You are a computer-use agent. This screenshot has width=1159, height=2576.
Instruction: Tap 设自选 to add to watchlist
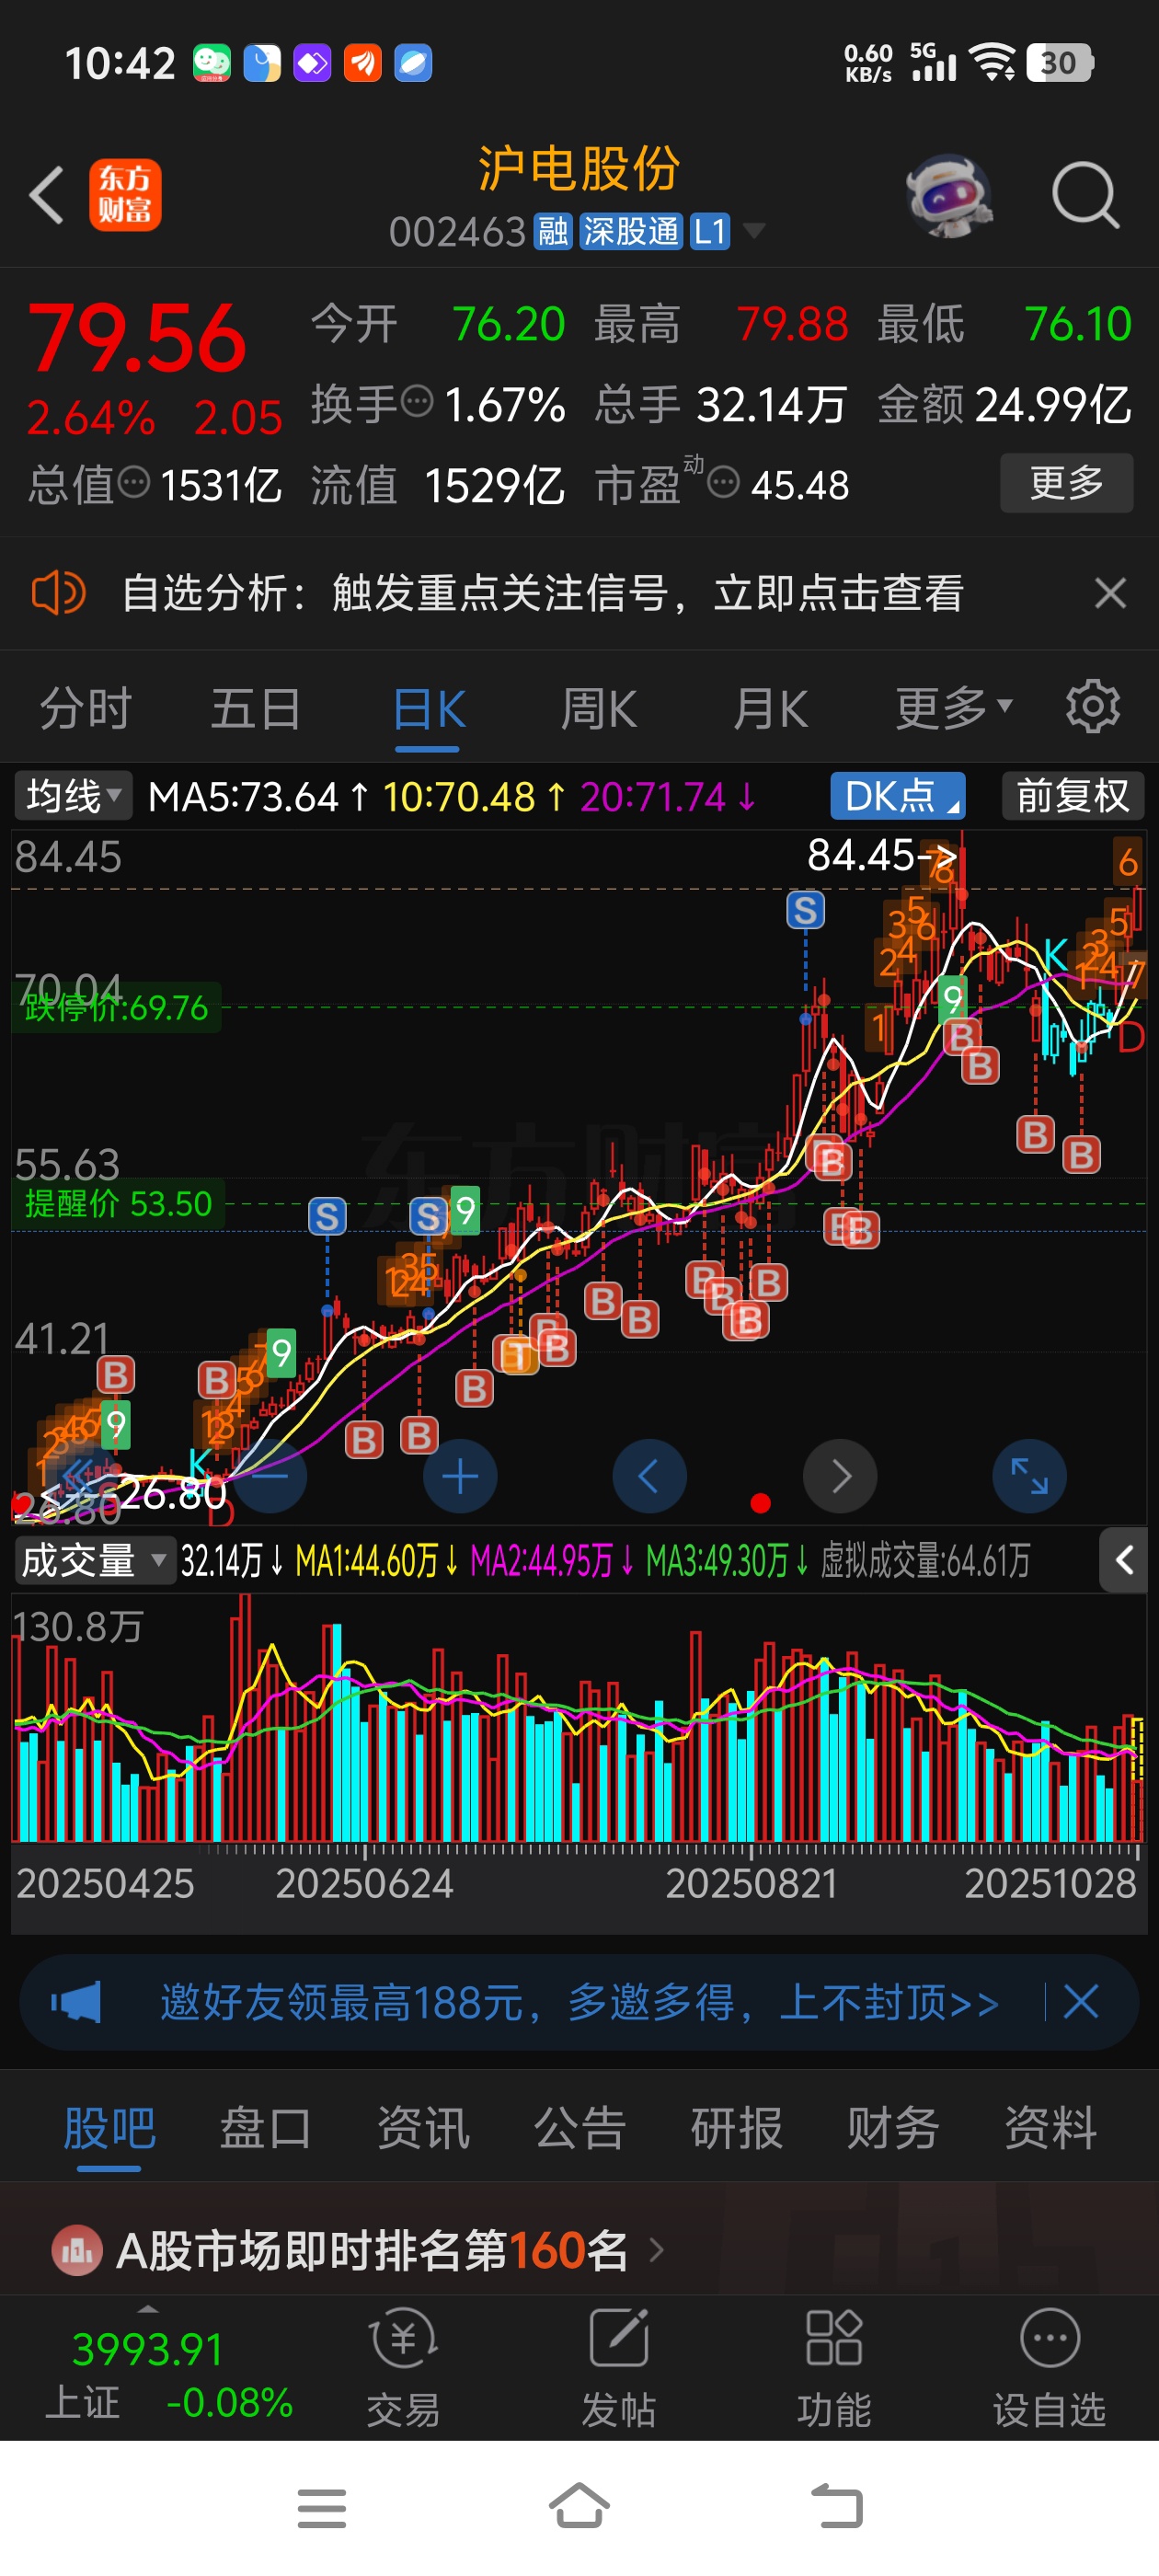1049,2368
